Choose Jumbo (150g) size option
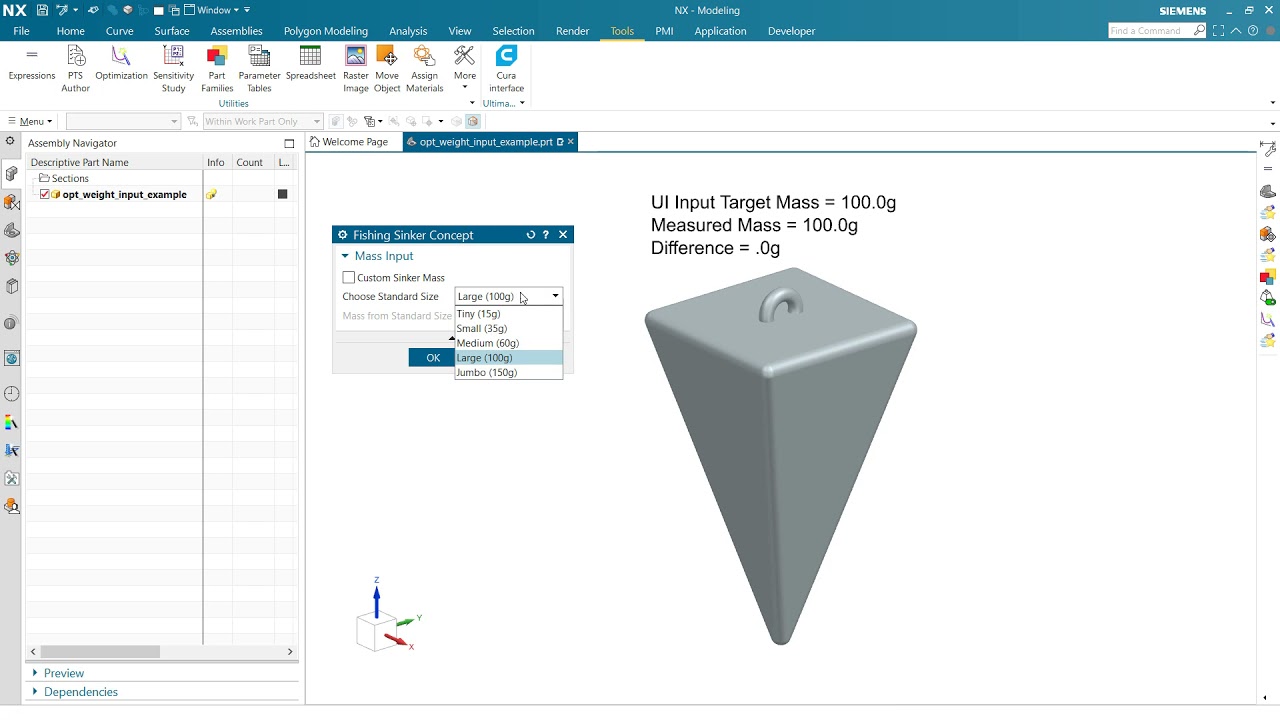The height and width of the screenshot is (720, 1280). tap(509, 372)
